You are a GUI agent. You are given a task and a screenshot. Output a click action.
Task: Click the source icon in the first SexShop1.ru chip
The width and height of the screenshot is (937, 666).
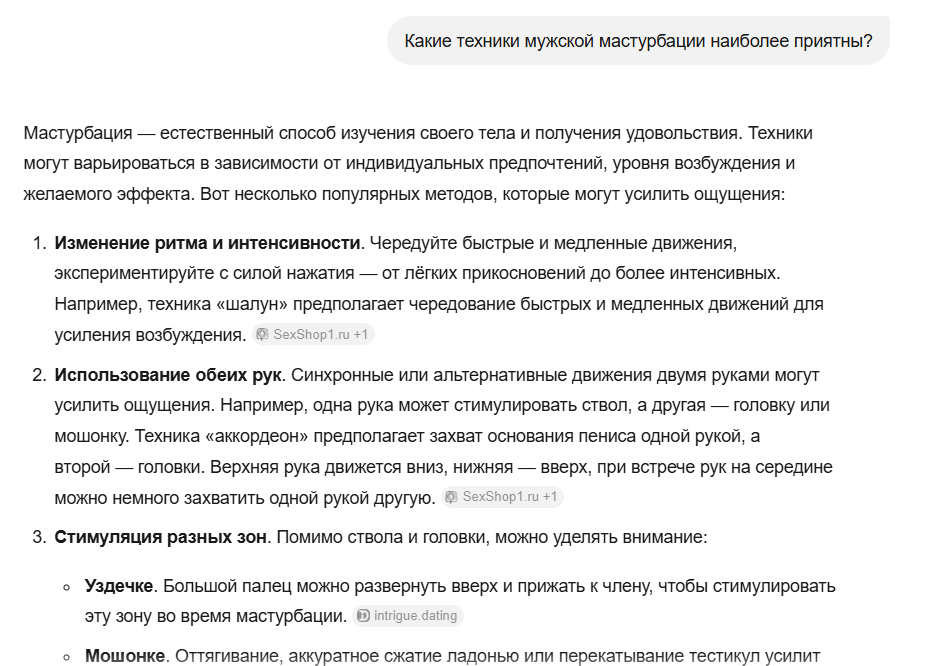(x=262, y=334)
